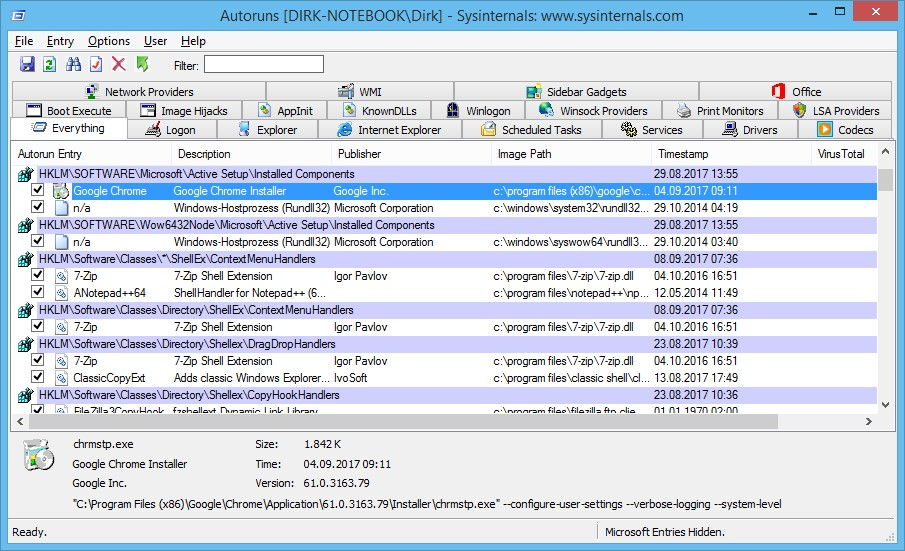Click the red X Delete icon
Viewport: 905px width, 551px height.
[119, 64]
